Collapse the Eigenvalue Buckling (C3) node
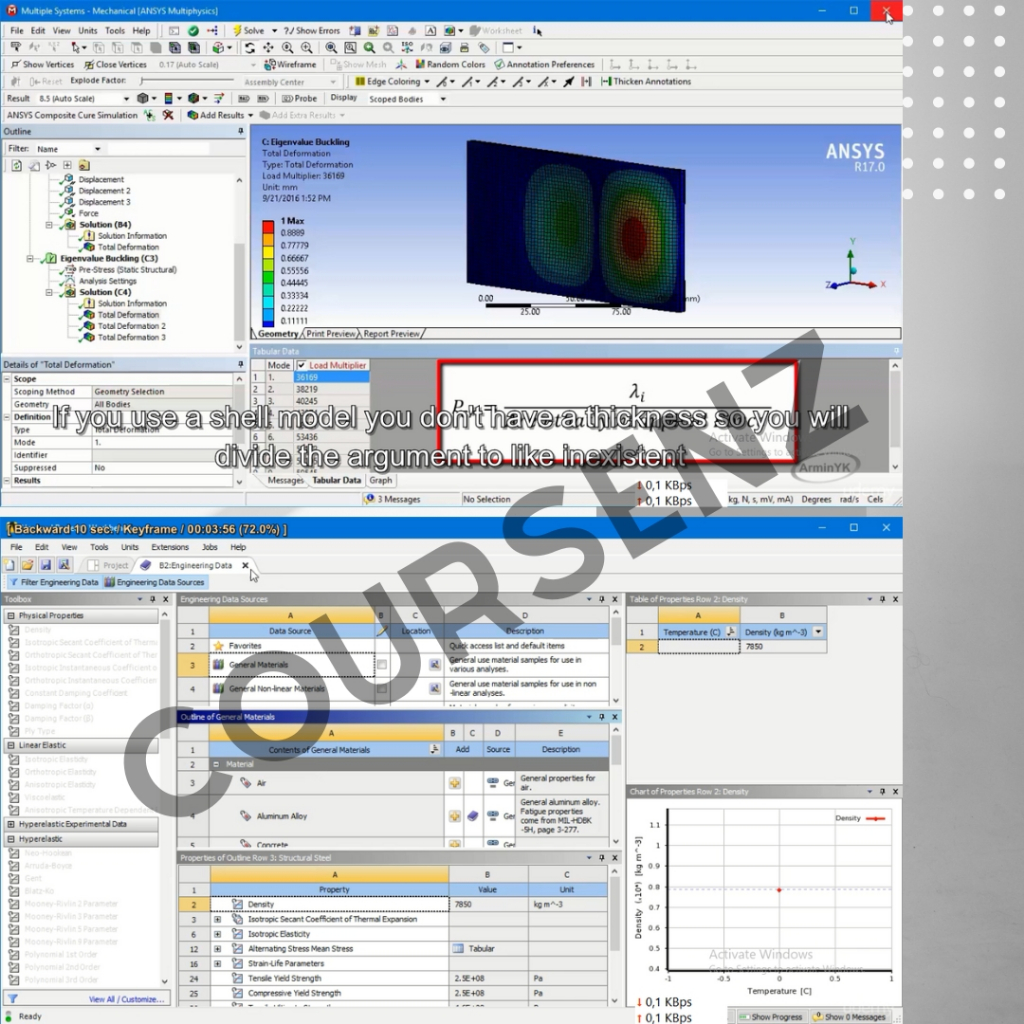1024x1024 pixels. (x=30, y=259)
